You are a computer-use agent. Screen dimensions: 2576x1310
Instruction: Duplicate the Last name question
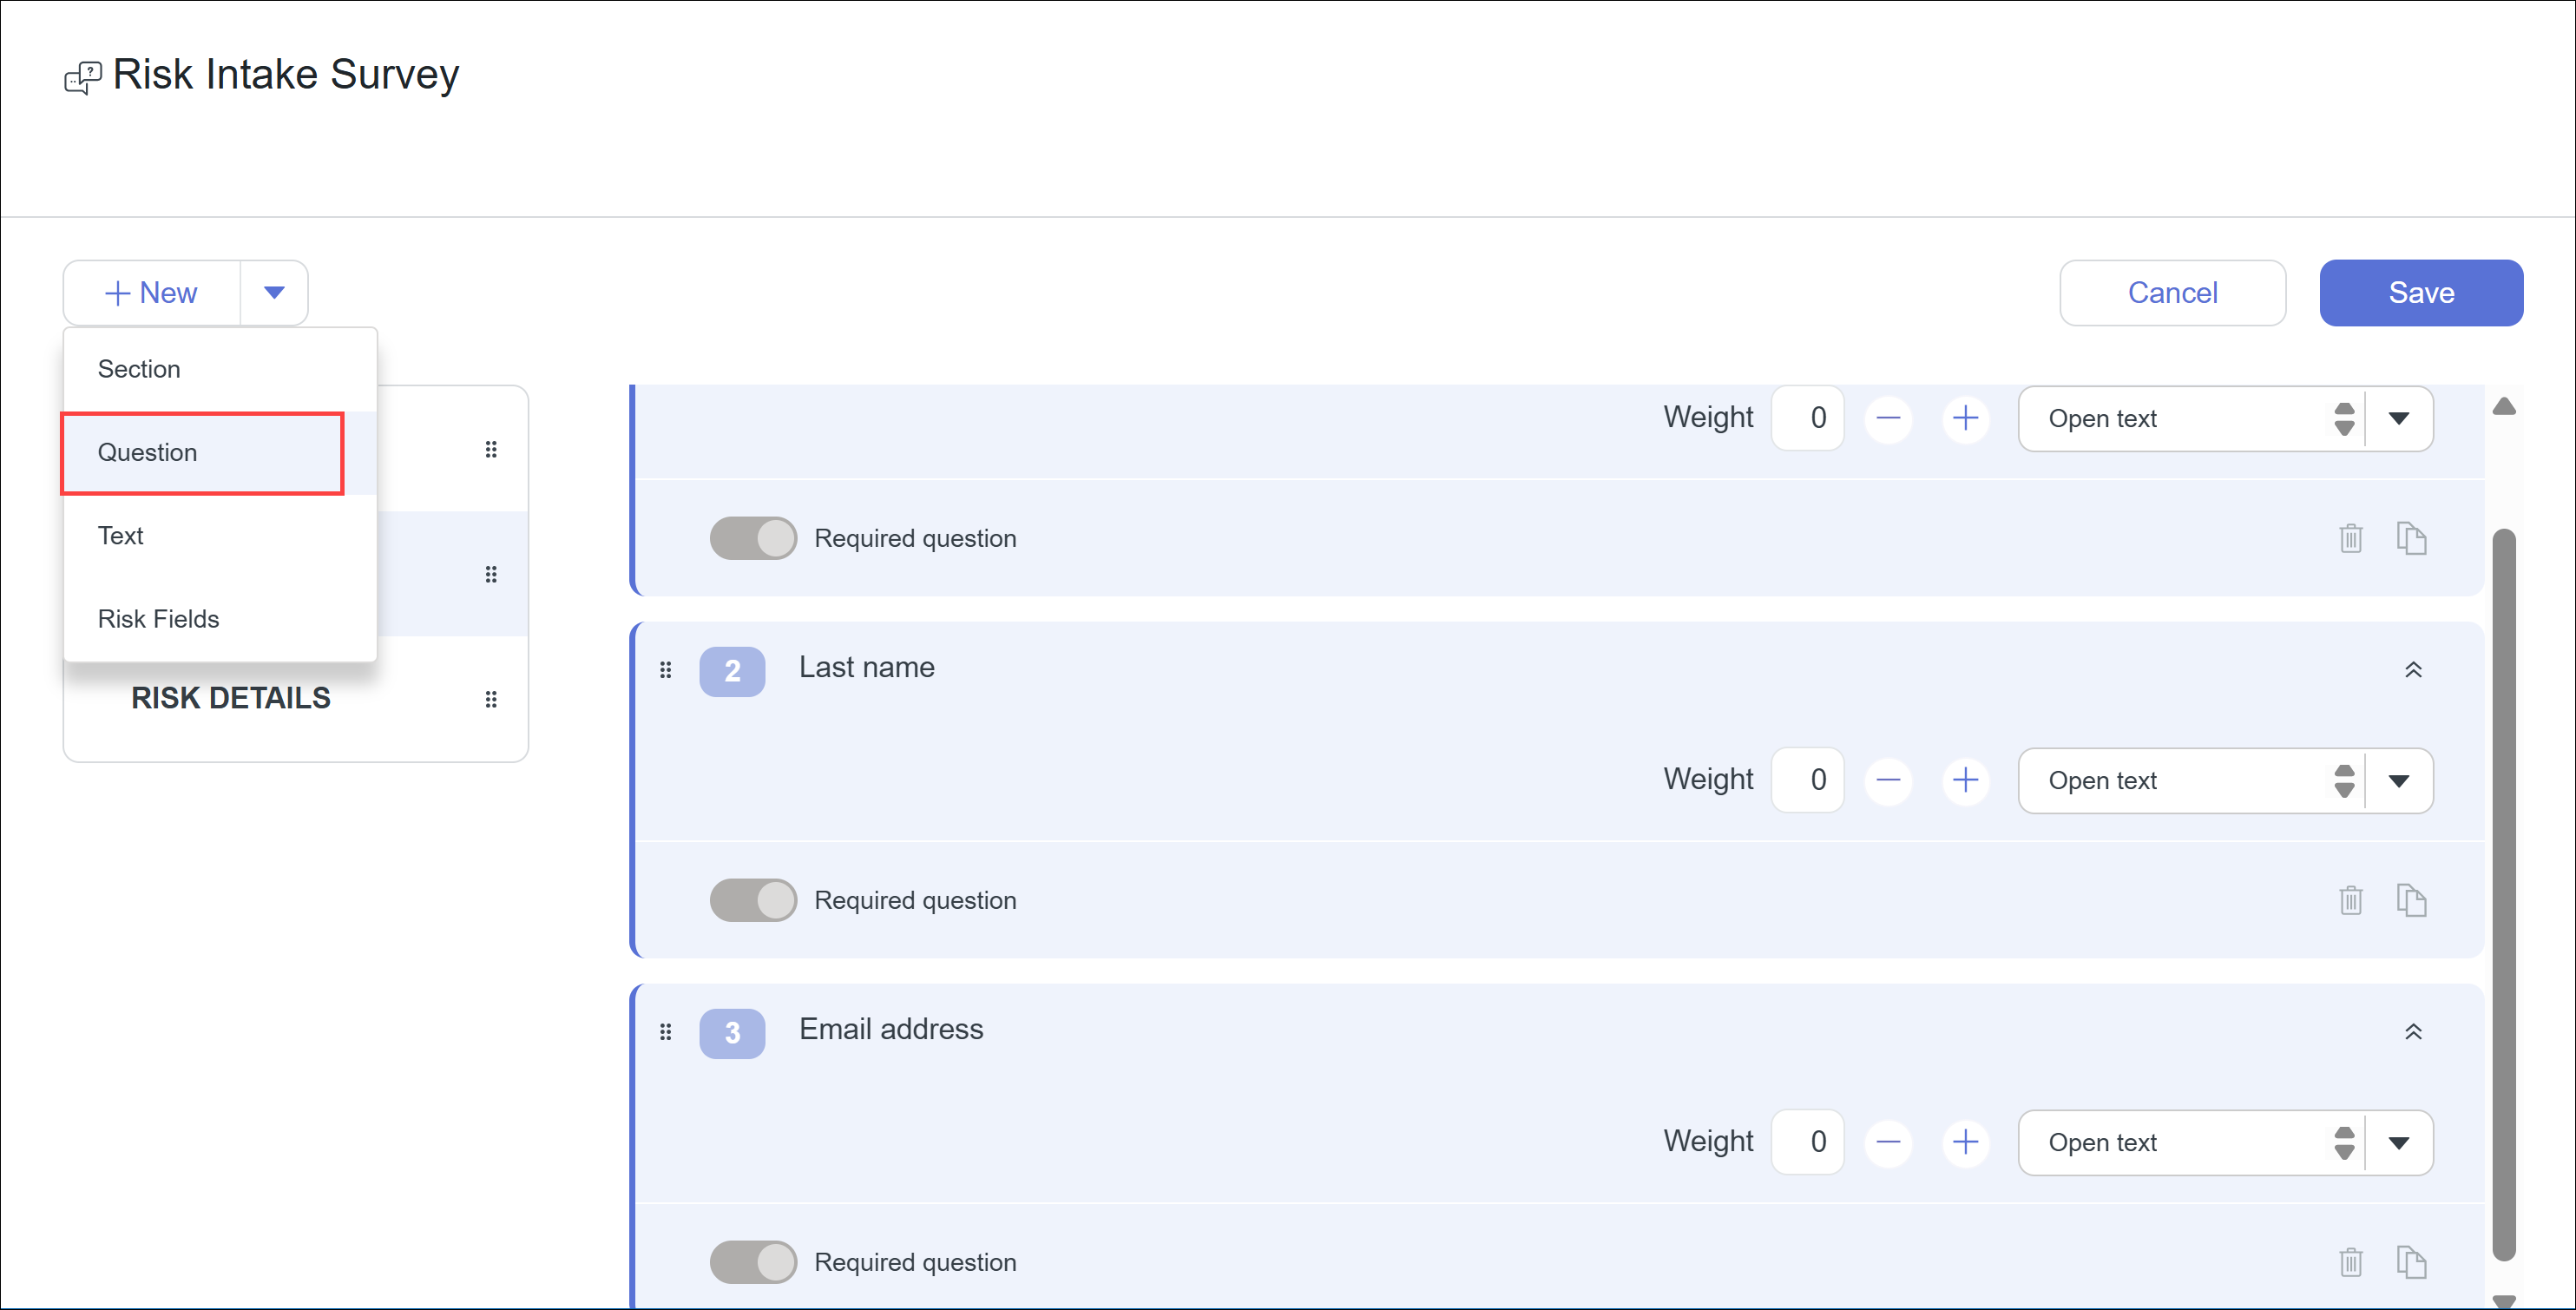[2411, 900]
